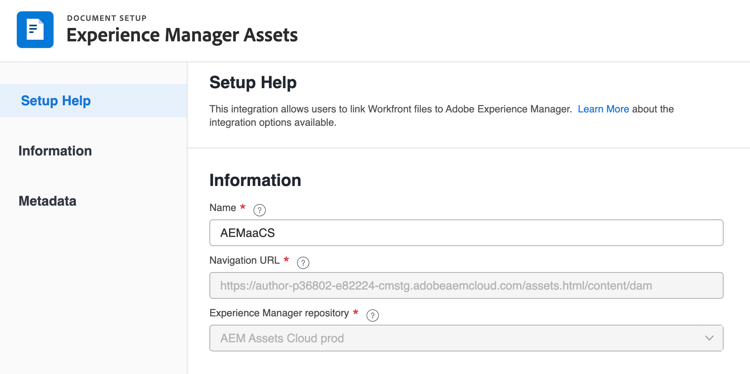Viewport: 750px width, 374px height.
Task: Click the DOCUMENT SETUP breadcrumb label
Action: 107,18
